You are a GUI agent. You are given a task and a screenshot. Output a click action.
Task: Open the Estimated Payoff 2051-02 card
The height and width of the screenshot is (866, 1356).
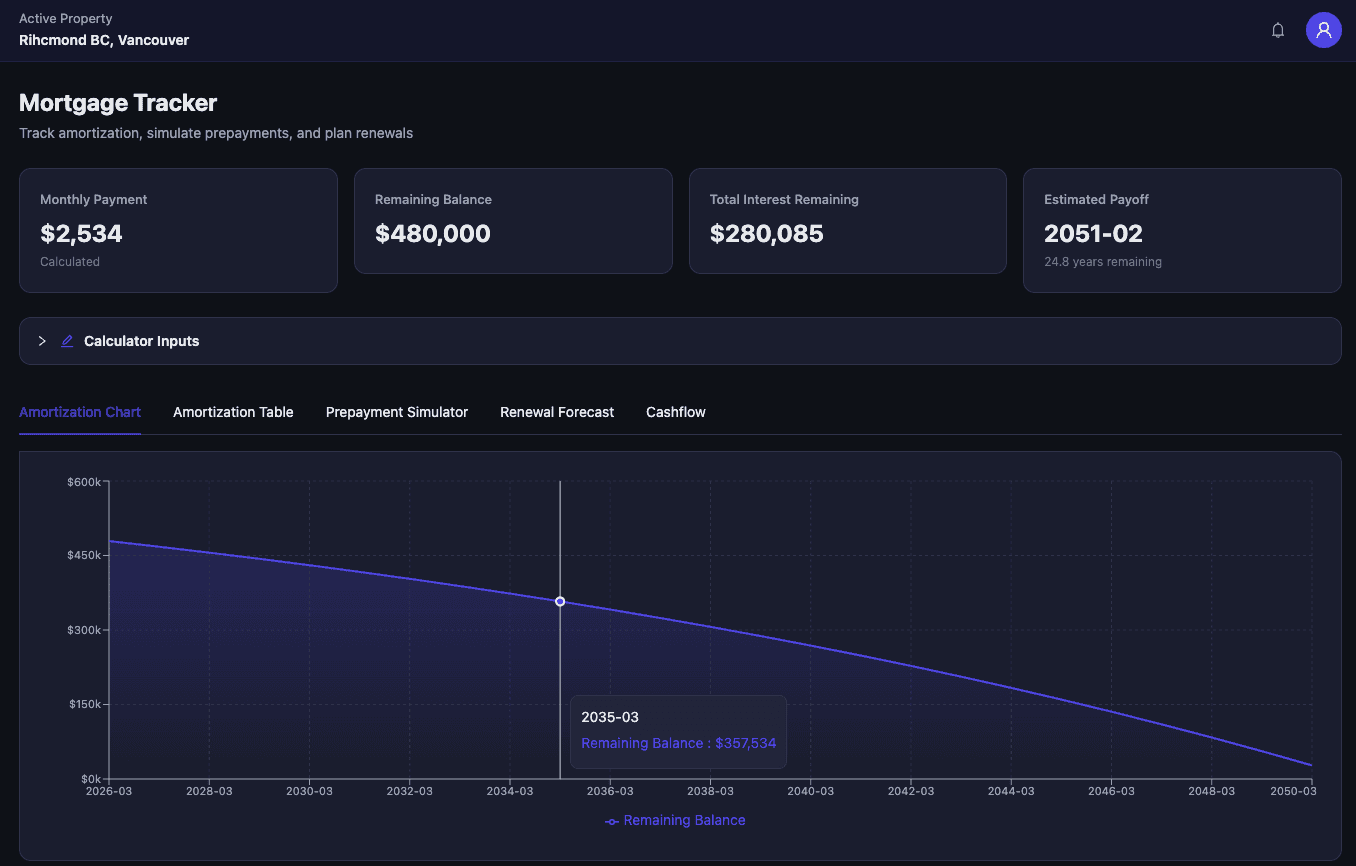[x=1181, y=230]
